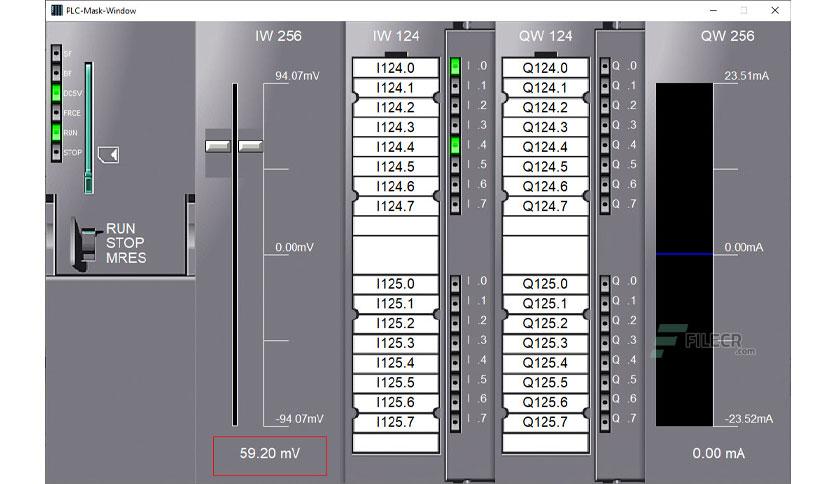Click the RUN status LED on the CPU
The height and width of the screenshot is (484, 836).
tap(56, 132)
